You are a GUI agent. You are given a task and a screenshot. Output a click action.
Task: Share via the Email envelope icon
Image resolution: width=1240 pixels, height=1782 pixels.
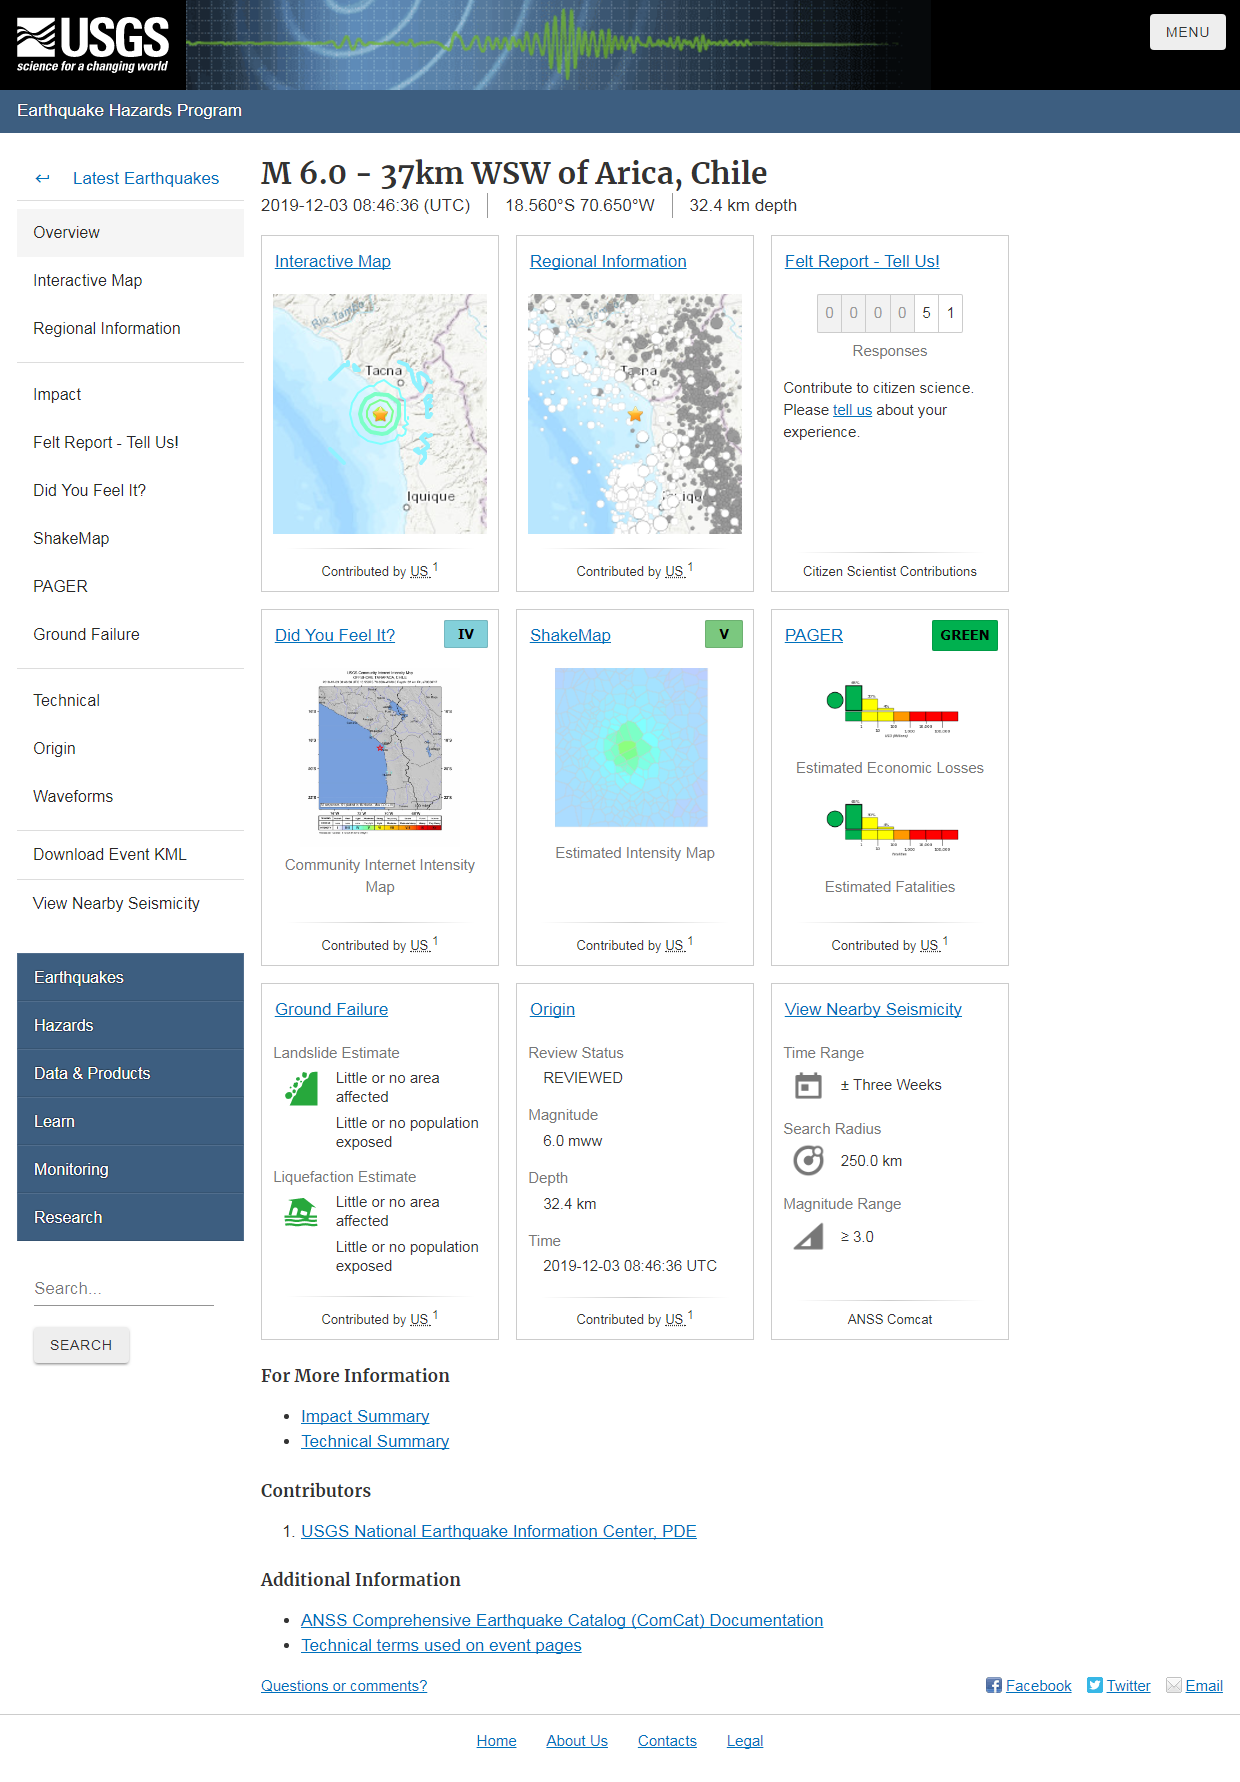pyautogui.click(x=1174, y=1685)
